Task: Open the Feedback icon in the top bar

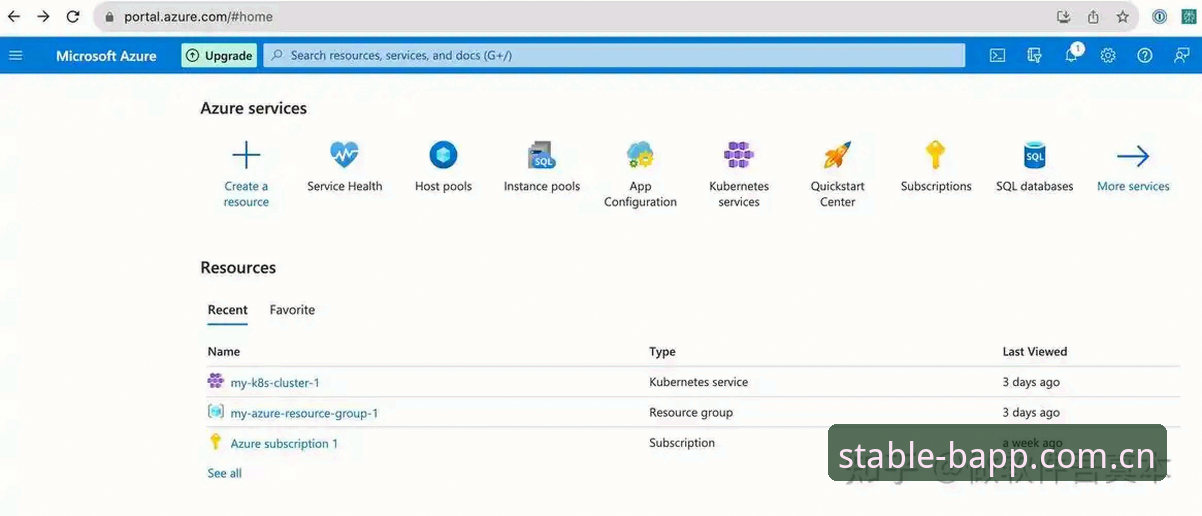Action: [x=1181, y=56]
